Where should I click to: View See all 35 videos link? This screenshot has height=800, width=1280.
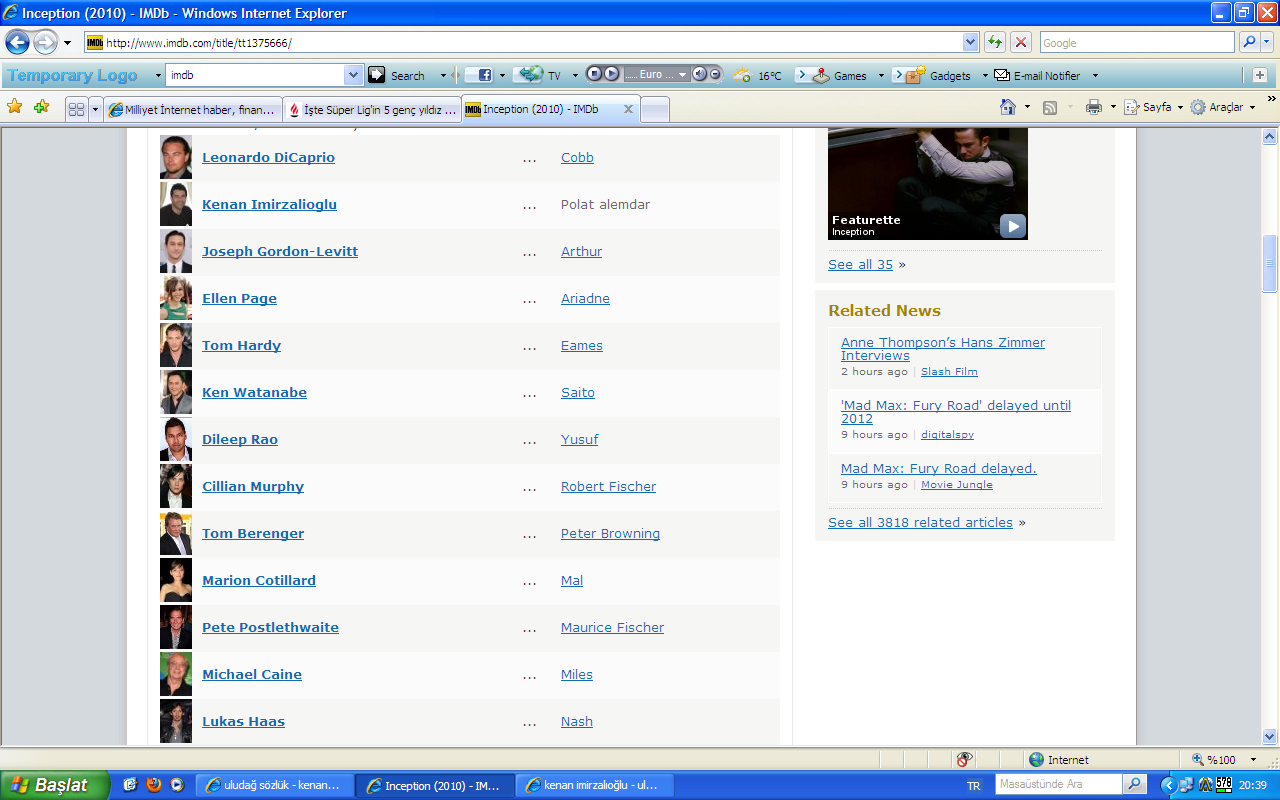tap(860, 264)
